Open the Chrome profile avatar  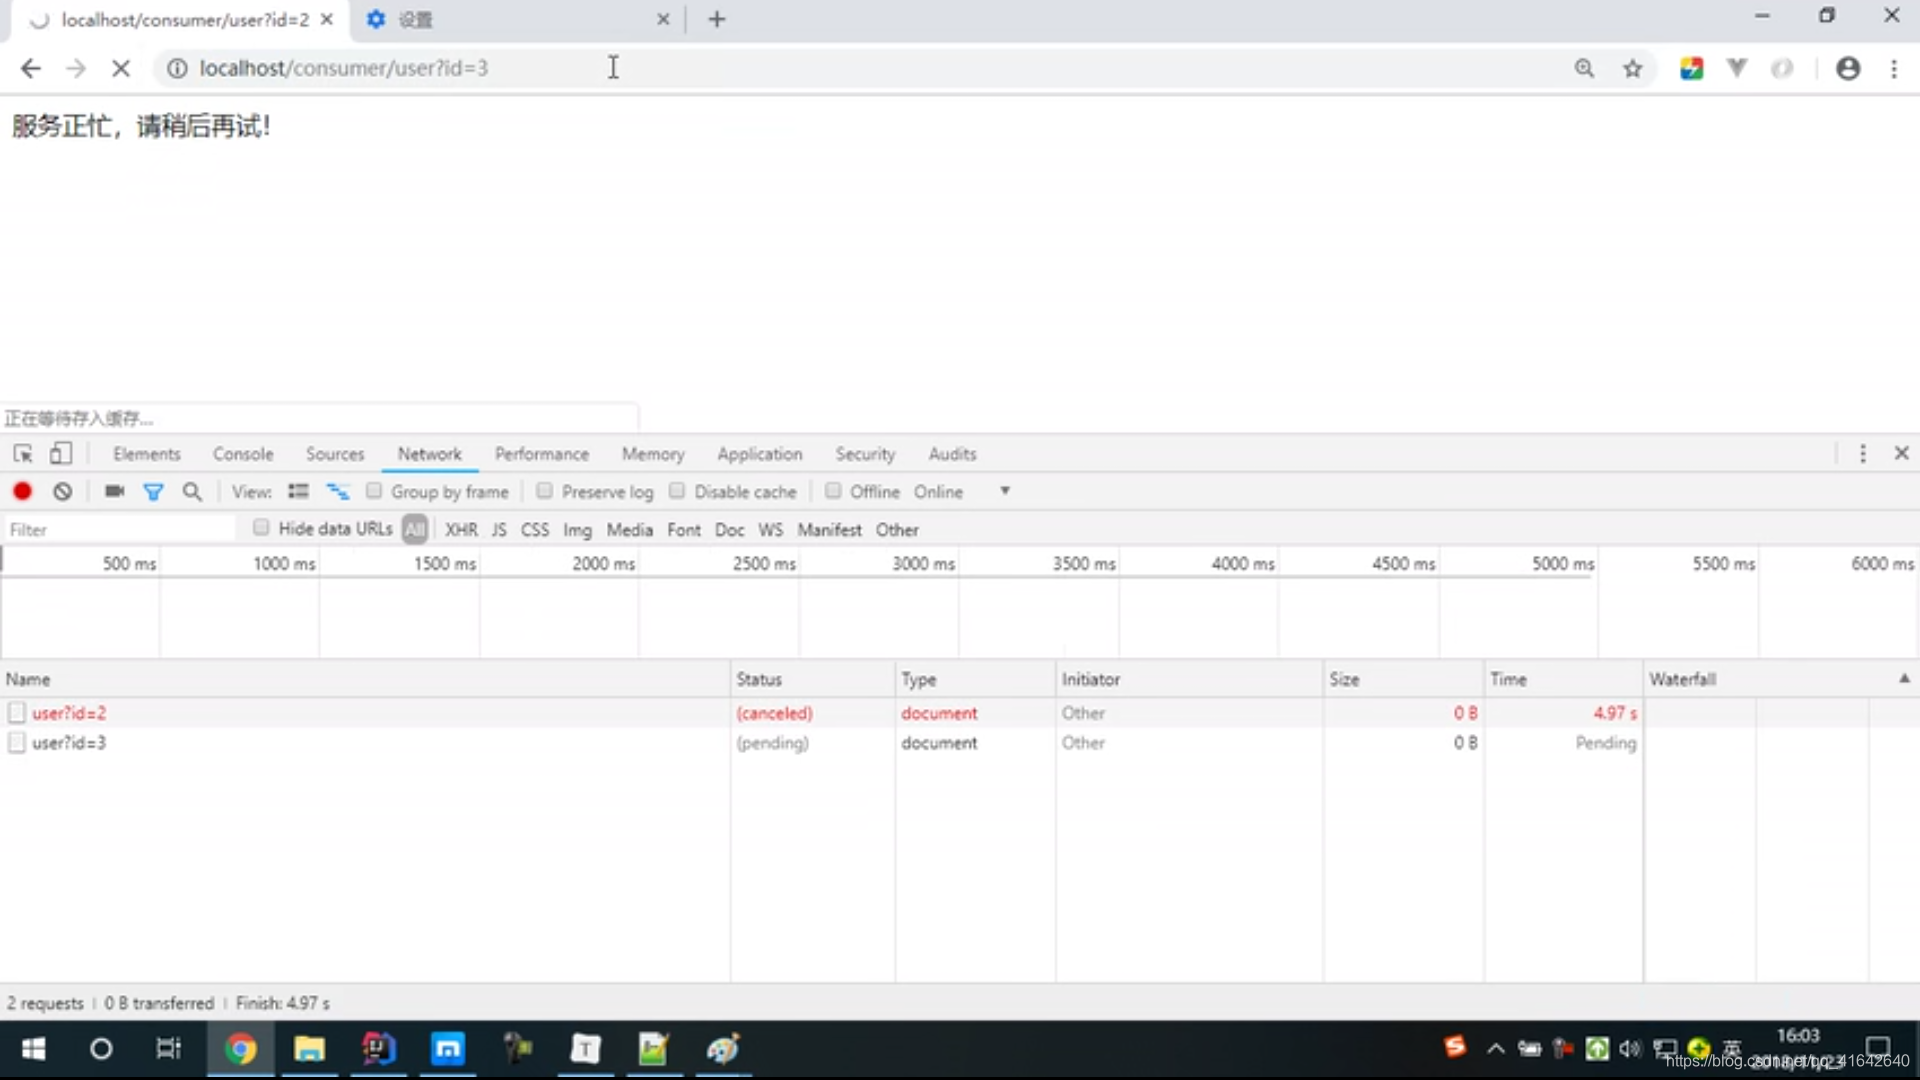tap(1848, 68)
